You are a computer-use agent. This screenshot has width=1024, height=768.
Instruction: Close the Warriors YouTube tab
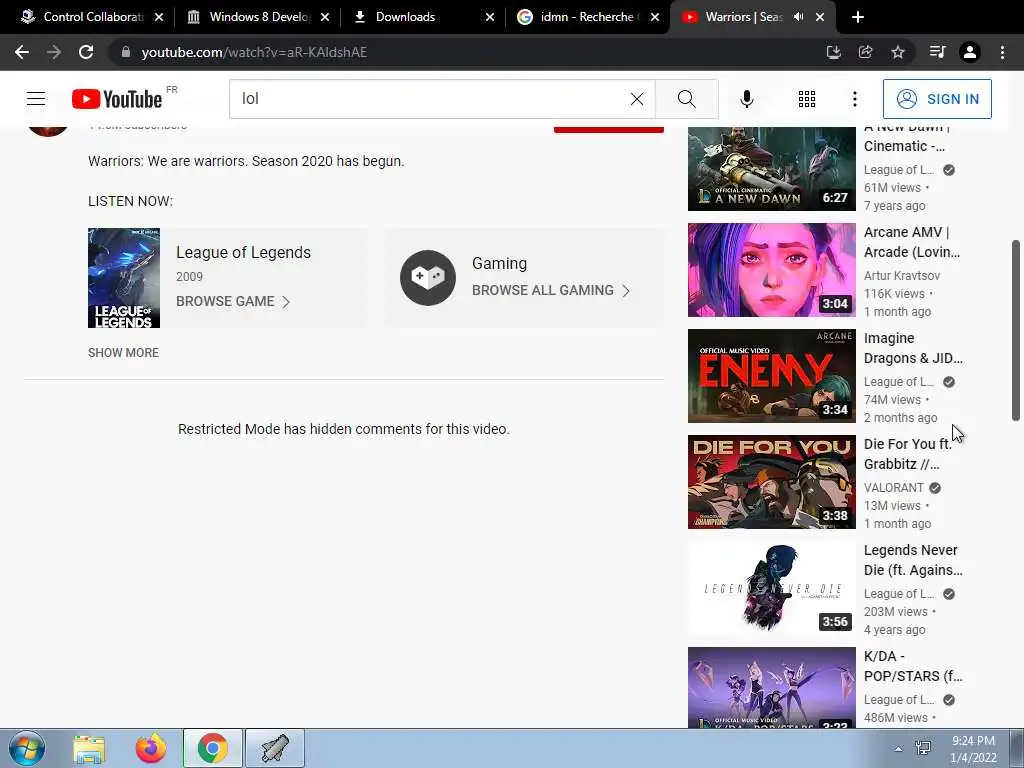coord(820,17)
